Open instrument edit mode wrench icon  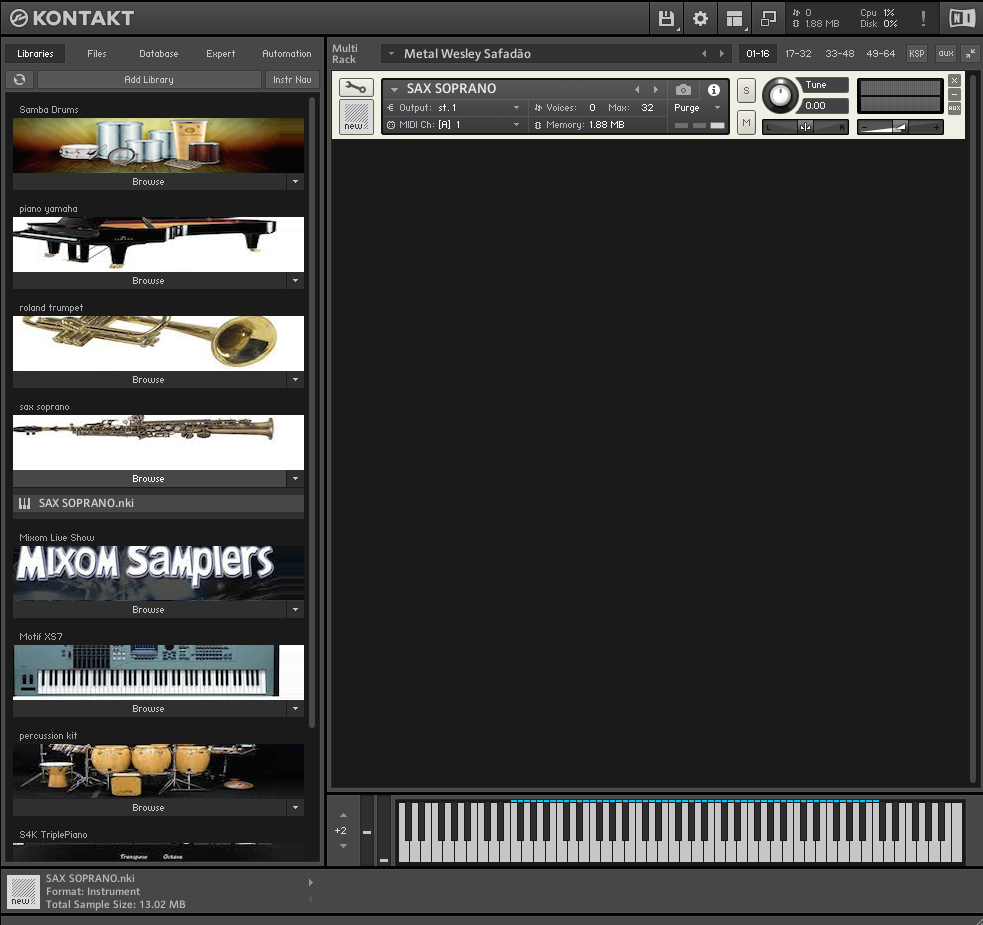pos(356,87)
